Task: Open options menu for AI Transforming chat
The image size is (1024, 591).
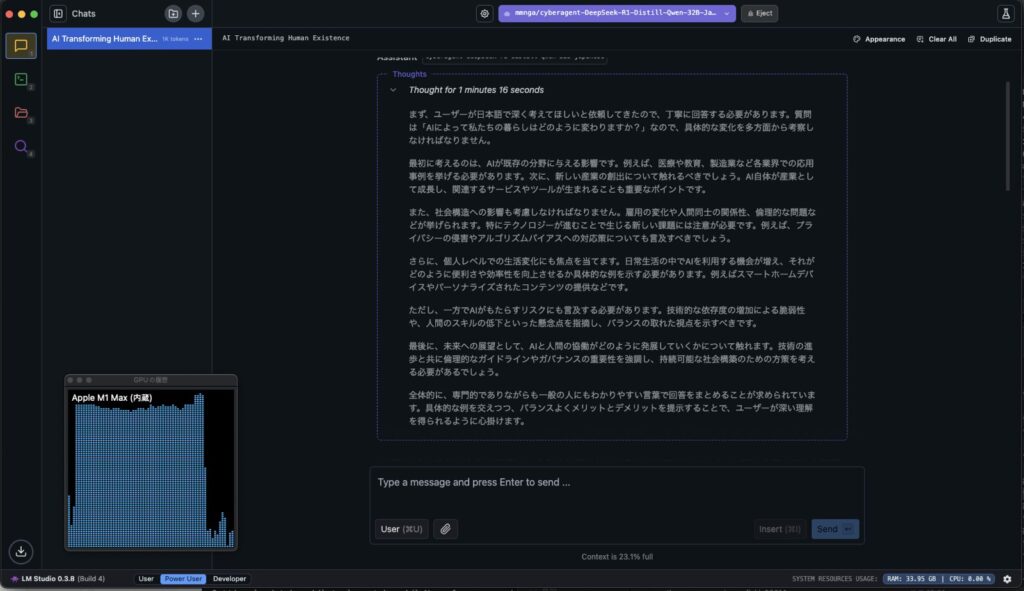Action: point(198,39)
